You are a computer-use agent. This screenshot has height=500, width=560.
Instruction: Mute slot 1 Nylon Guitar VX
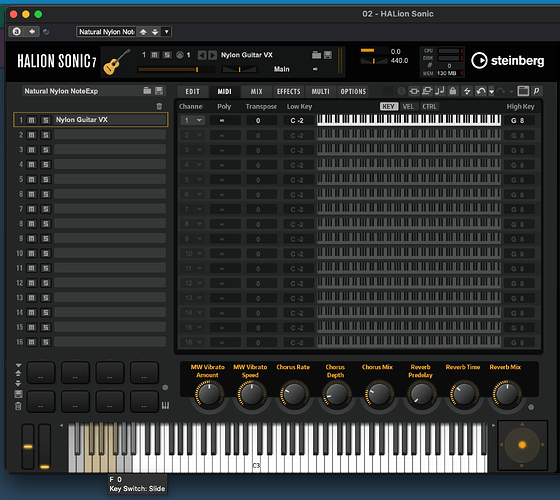(31, 120)
